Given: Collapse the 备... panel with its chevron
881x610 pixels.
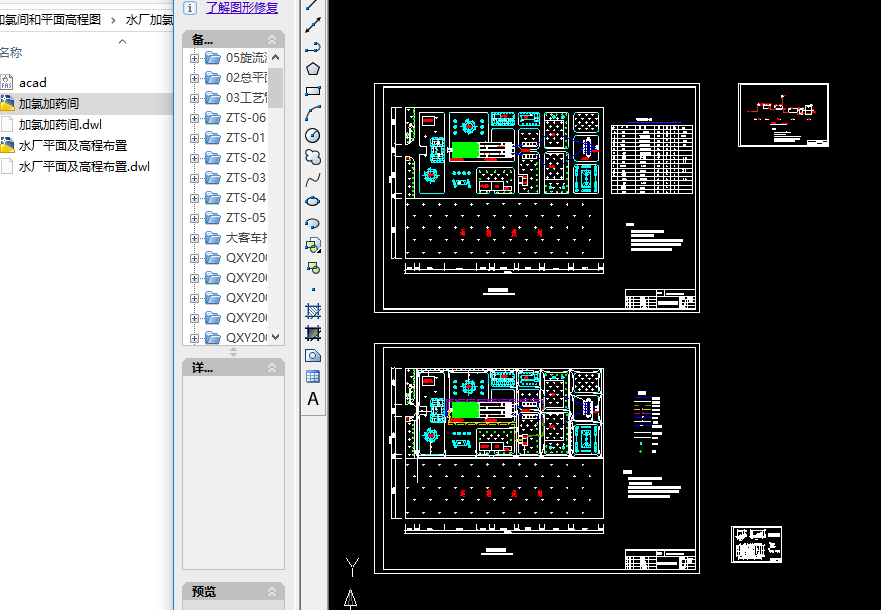Looking at the screenshot, I should pyautogui.click(x=272, y=39).
